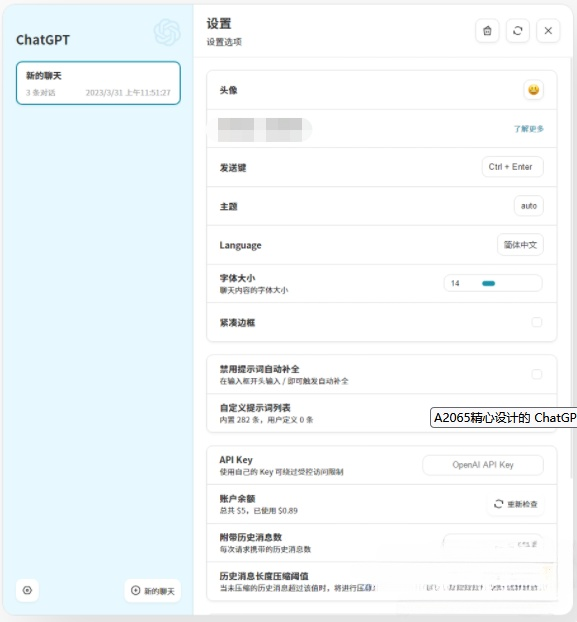The width and height of the screenshot is (577, 622).
Task: Click the clear-data icon in settings header
Action: click(487, 31)
